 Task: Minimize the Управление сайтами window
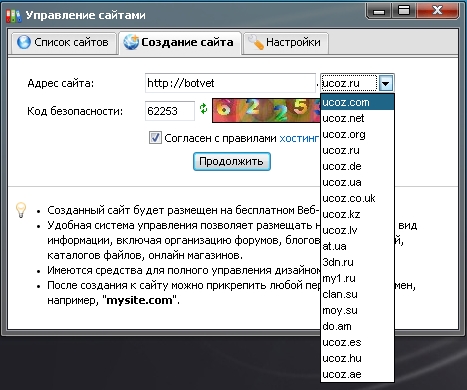(x=379, y=11)
